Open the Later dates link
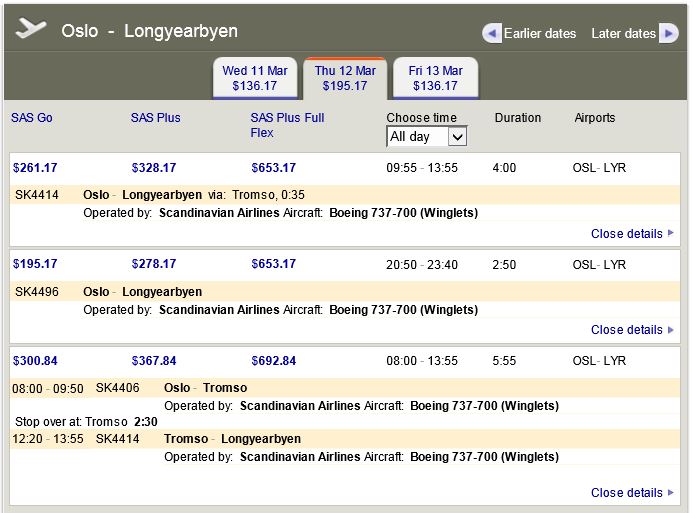This screenshot has width=693, height=513. (623, 34)
